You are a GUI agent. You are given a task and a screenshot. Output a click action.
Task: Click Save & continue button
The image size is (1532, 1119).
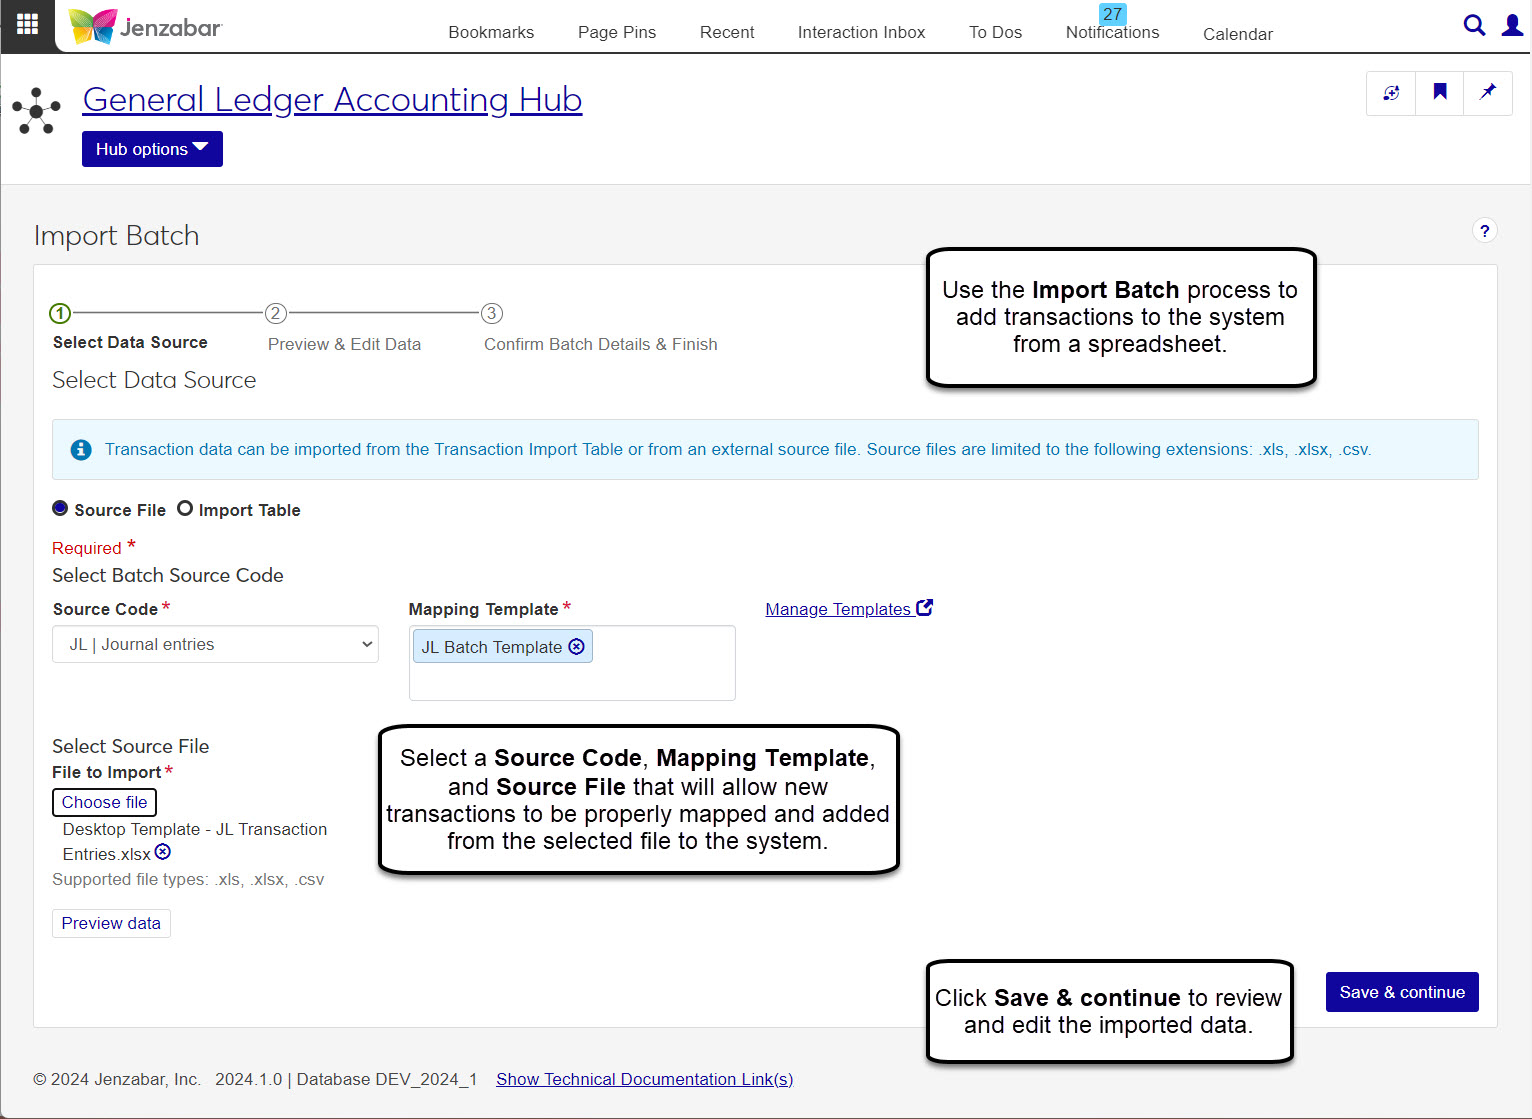[1401, 992]
